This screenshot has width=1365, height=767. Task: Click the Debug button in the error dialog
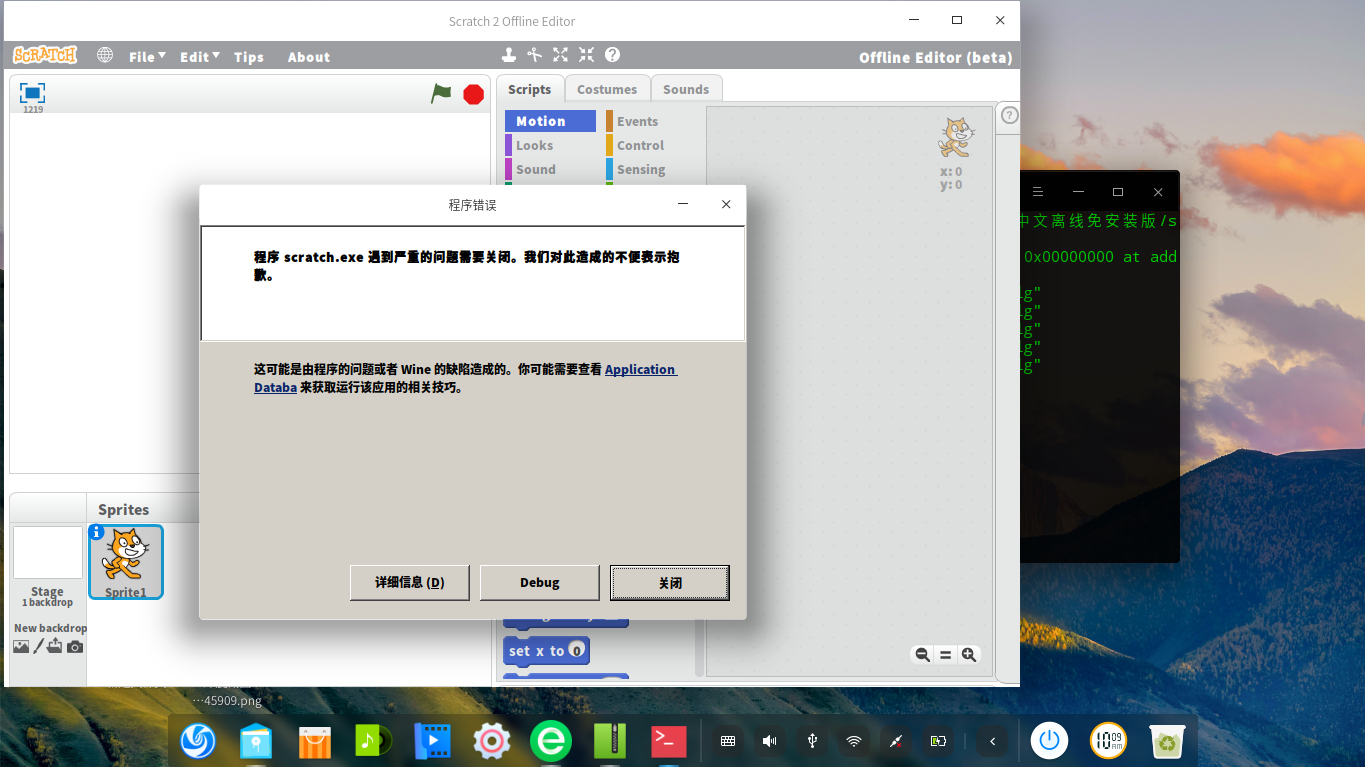click(x=540, y=583)
